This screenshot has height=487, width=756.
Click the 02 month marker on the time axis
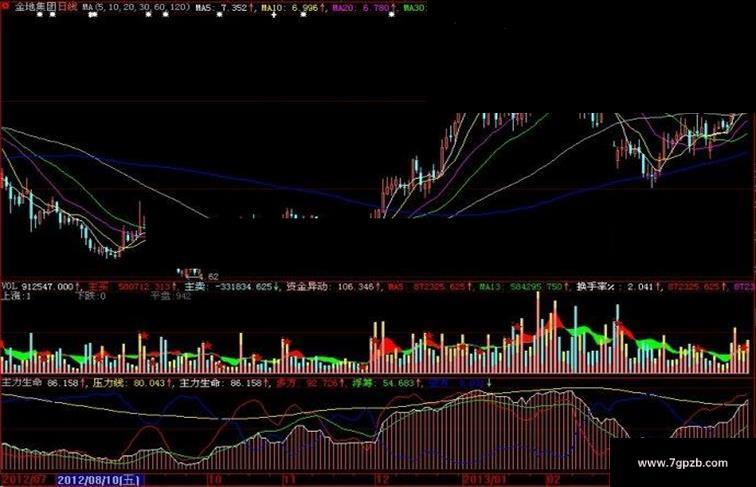click(553, 480)
